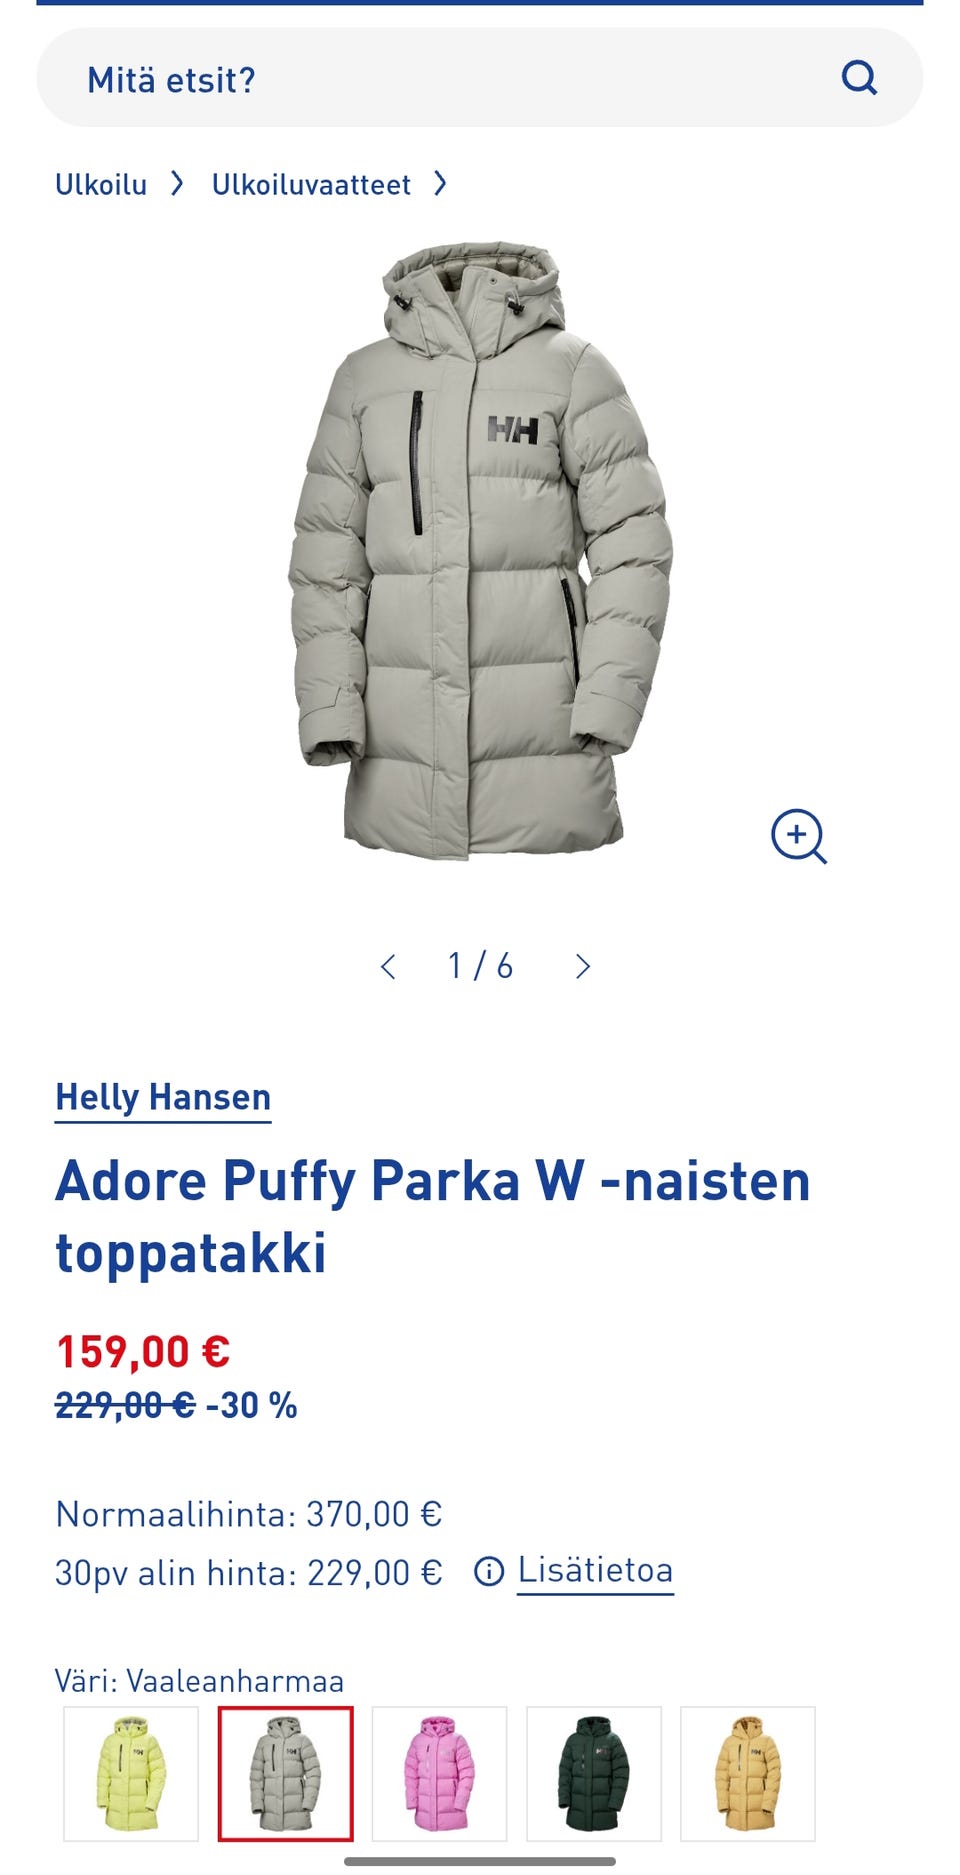Viewport: 960px width, 1875px height.
Task: Select the yellow-green jacket color
Action: pos(131,1774)
